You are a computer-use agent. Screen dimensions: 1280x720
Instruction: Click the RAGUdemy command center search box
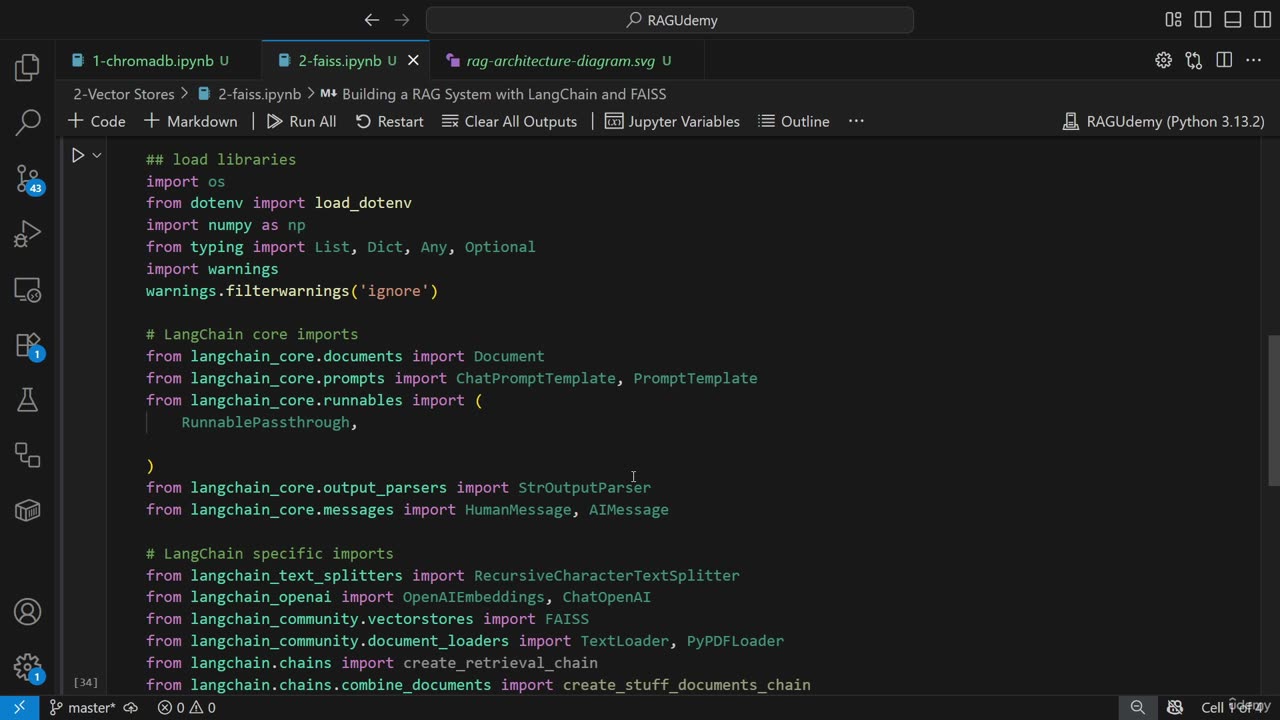click(x=670, y=20)
